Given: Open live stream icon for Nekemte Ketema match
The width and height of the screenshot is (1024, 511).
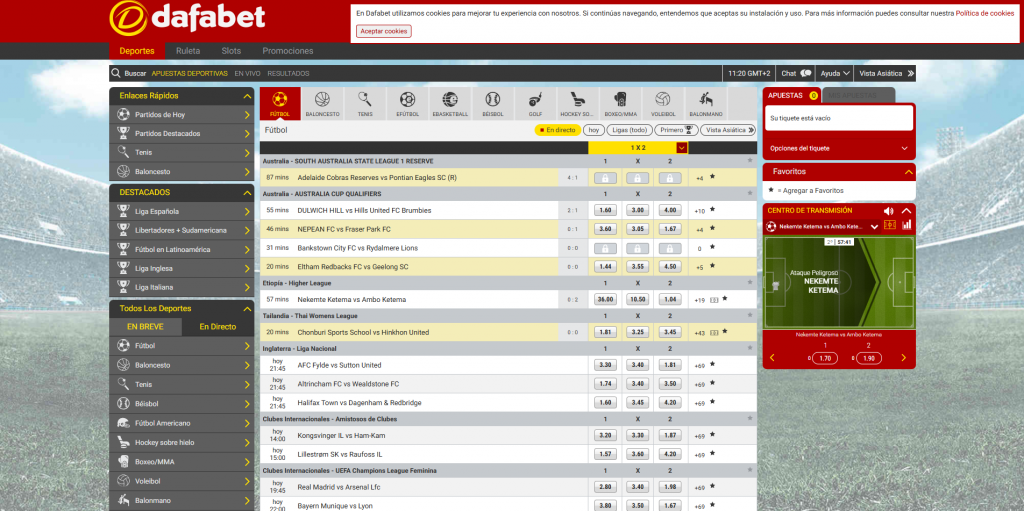Looking at the screenshot, I should pyautogui.click(x=714, y=300).
